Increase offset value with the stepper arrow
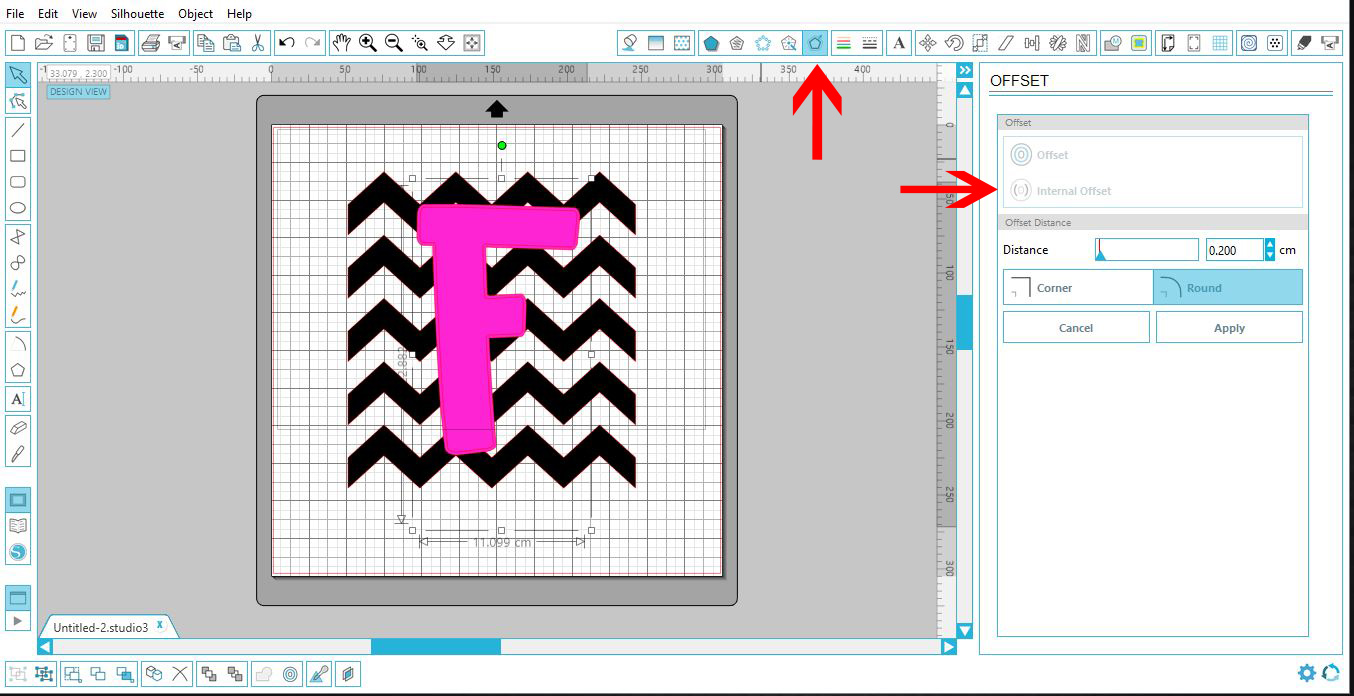Screen dimensions: 1354x696 pyautogui.click(x=1268, y=245)
